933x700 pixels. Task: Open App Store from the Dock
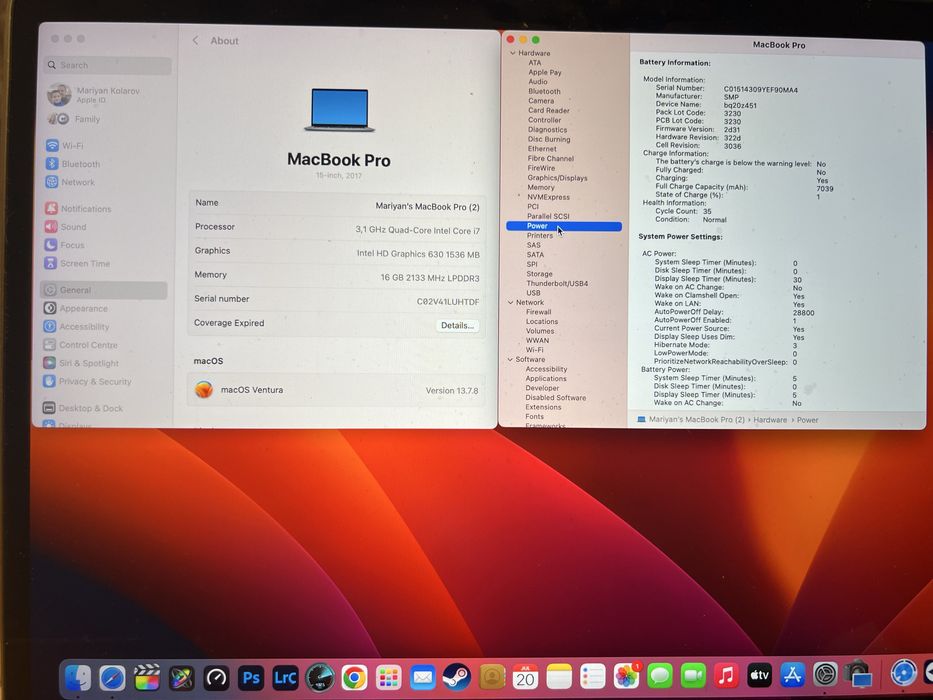pos(793,675)
